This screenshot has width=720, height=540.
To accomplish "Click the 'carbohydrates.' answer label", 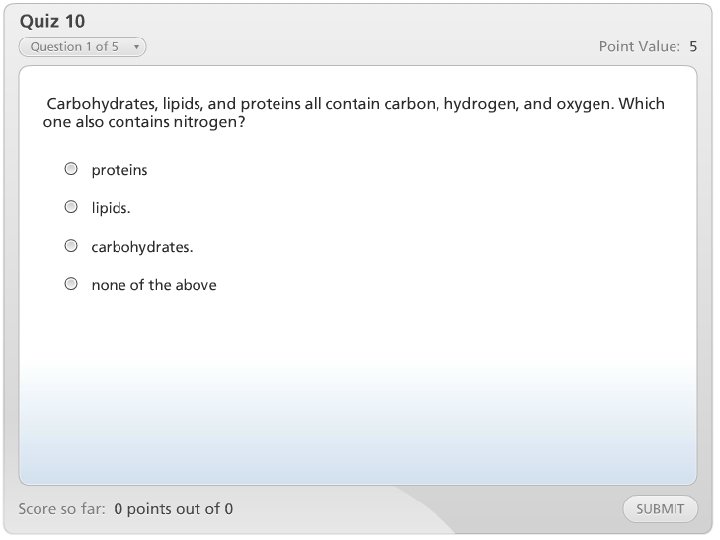I will [142, 246].
